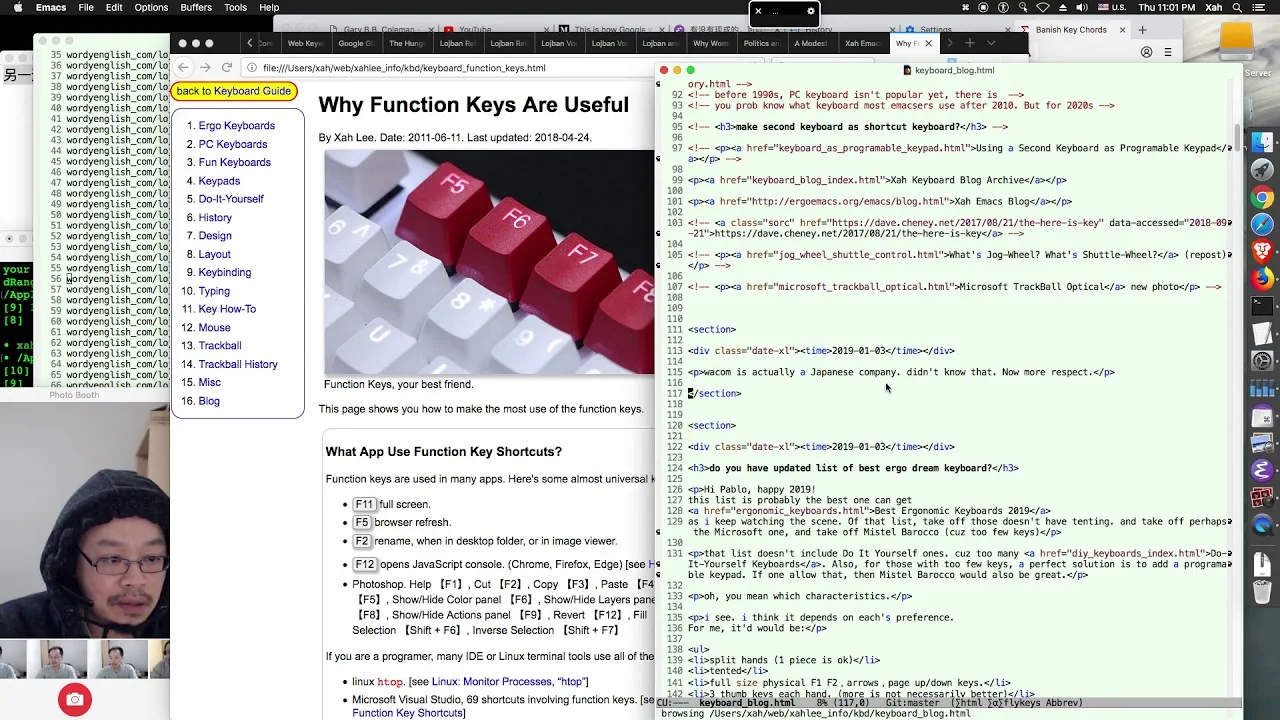
Task: Open Spotlight search in the menu bar
Action: point(1237,8)
